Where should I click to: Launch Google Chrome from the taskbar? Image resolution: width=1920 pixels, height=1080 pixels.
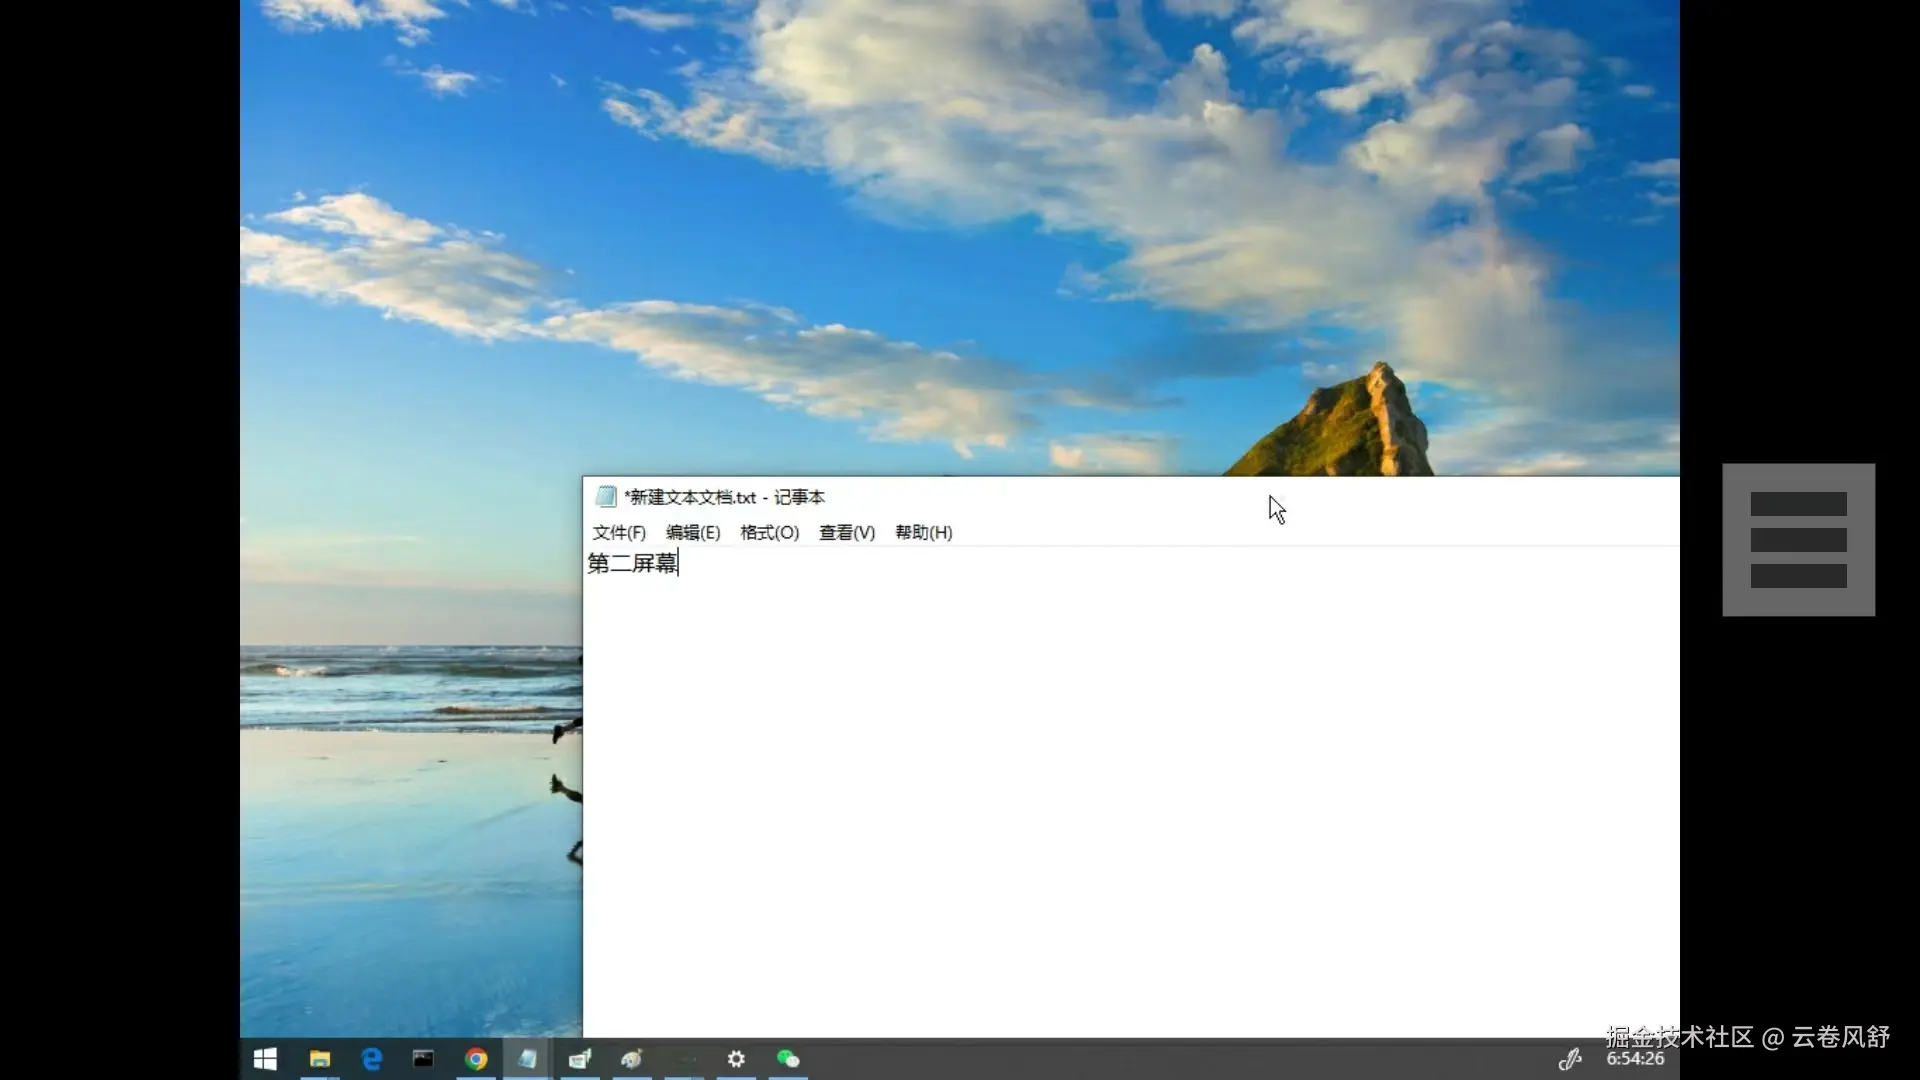click(476, 1059)
